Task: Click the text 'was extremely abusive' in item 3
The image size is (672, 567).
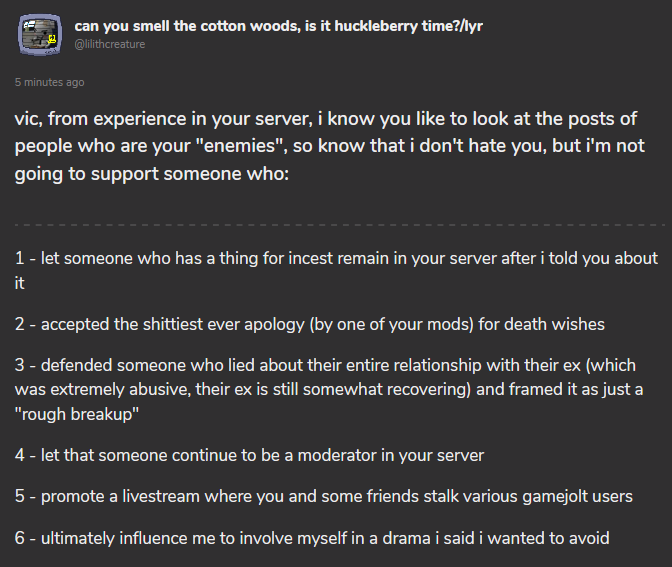Action: 102,390
